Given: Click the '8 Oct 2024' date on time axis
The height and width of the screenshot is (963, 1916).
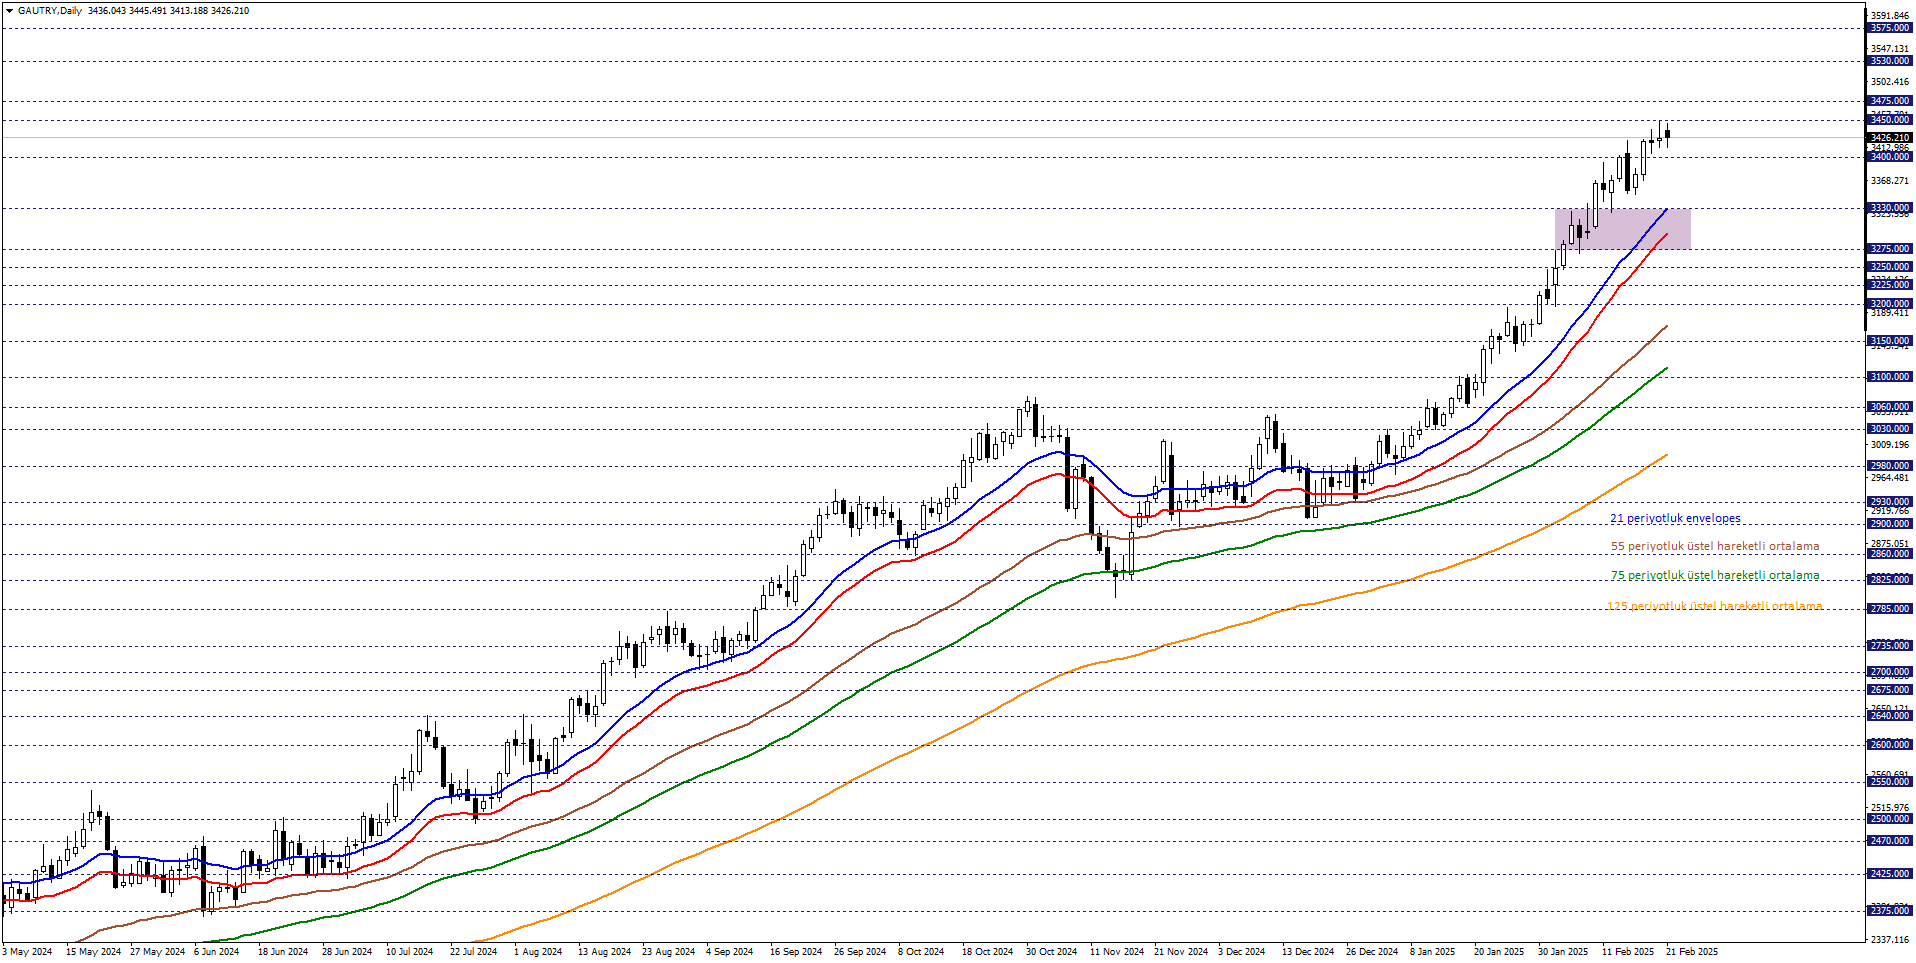Looking at the screenshot, I should coord(921,952).
